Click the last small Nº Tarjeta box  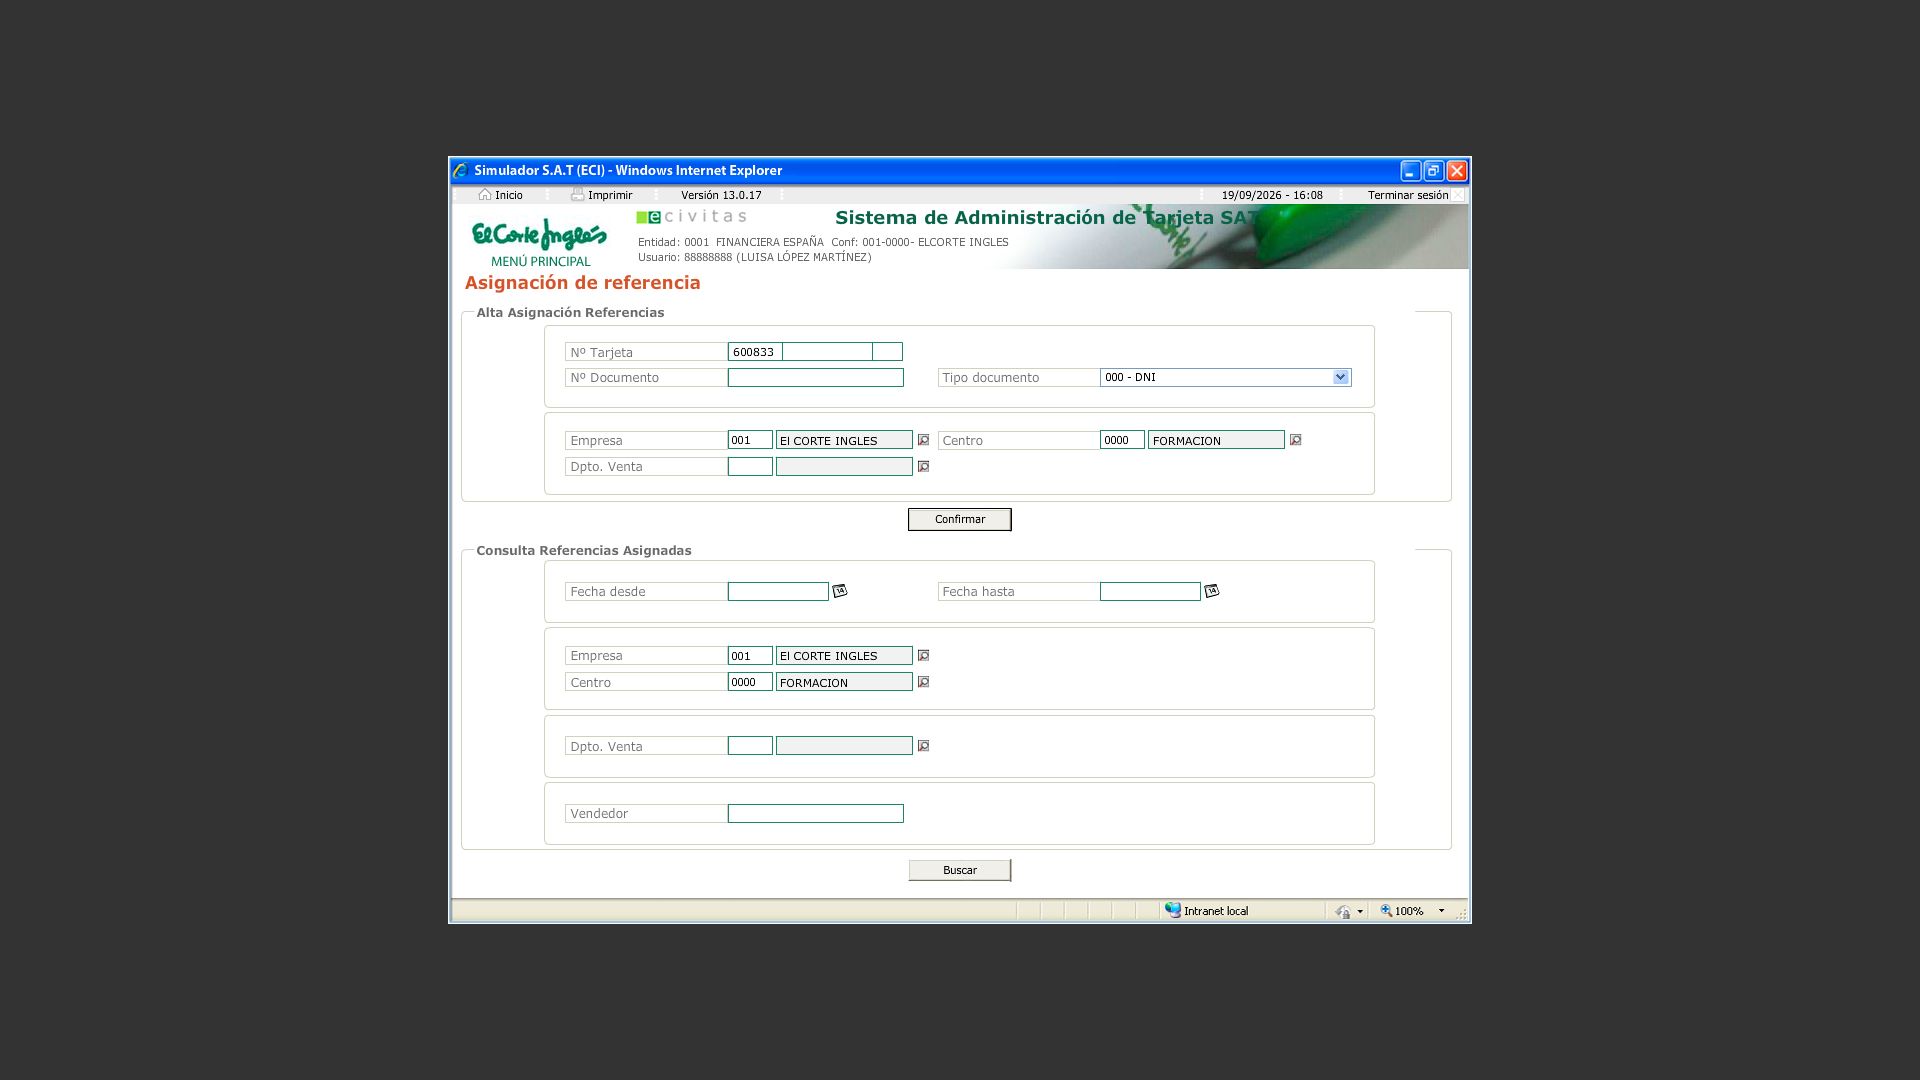(x=887, y=352)
